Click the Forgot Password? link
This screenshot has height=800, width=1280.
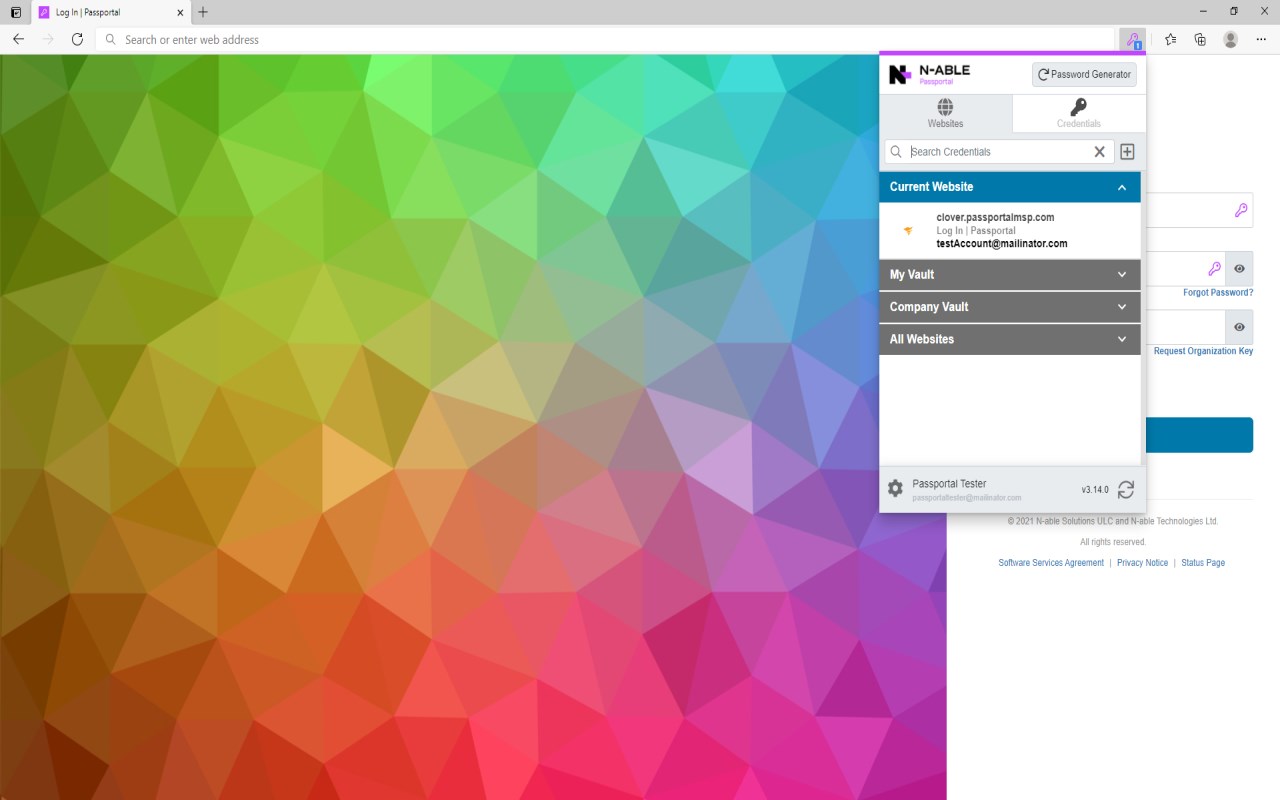pyautogui.click(x=1218, y=293)
